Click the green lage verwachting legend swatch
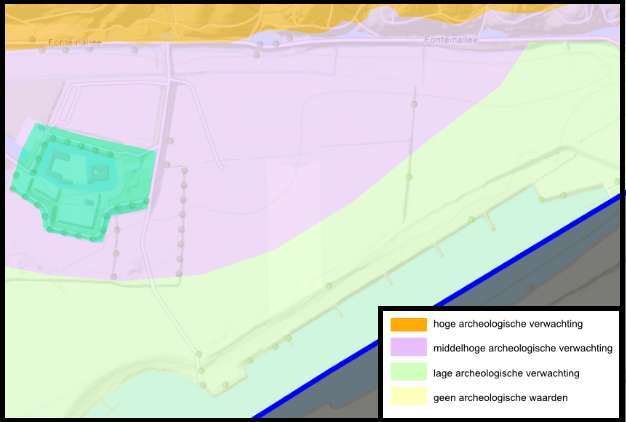626x422 pixels. pos(408,371)
